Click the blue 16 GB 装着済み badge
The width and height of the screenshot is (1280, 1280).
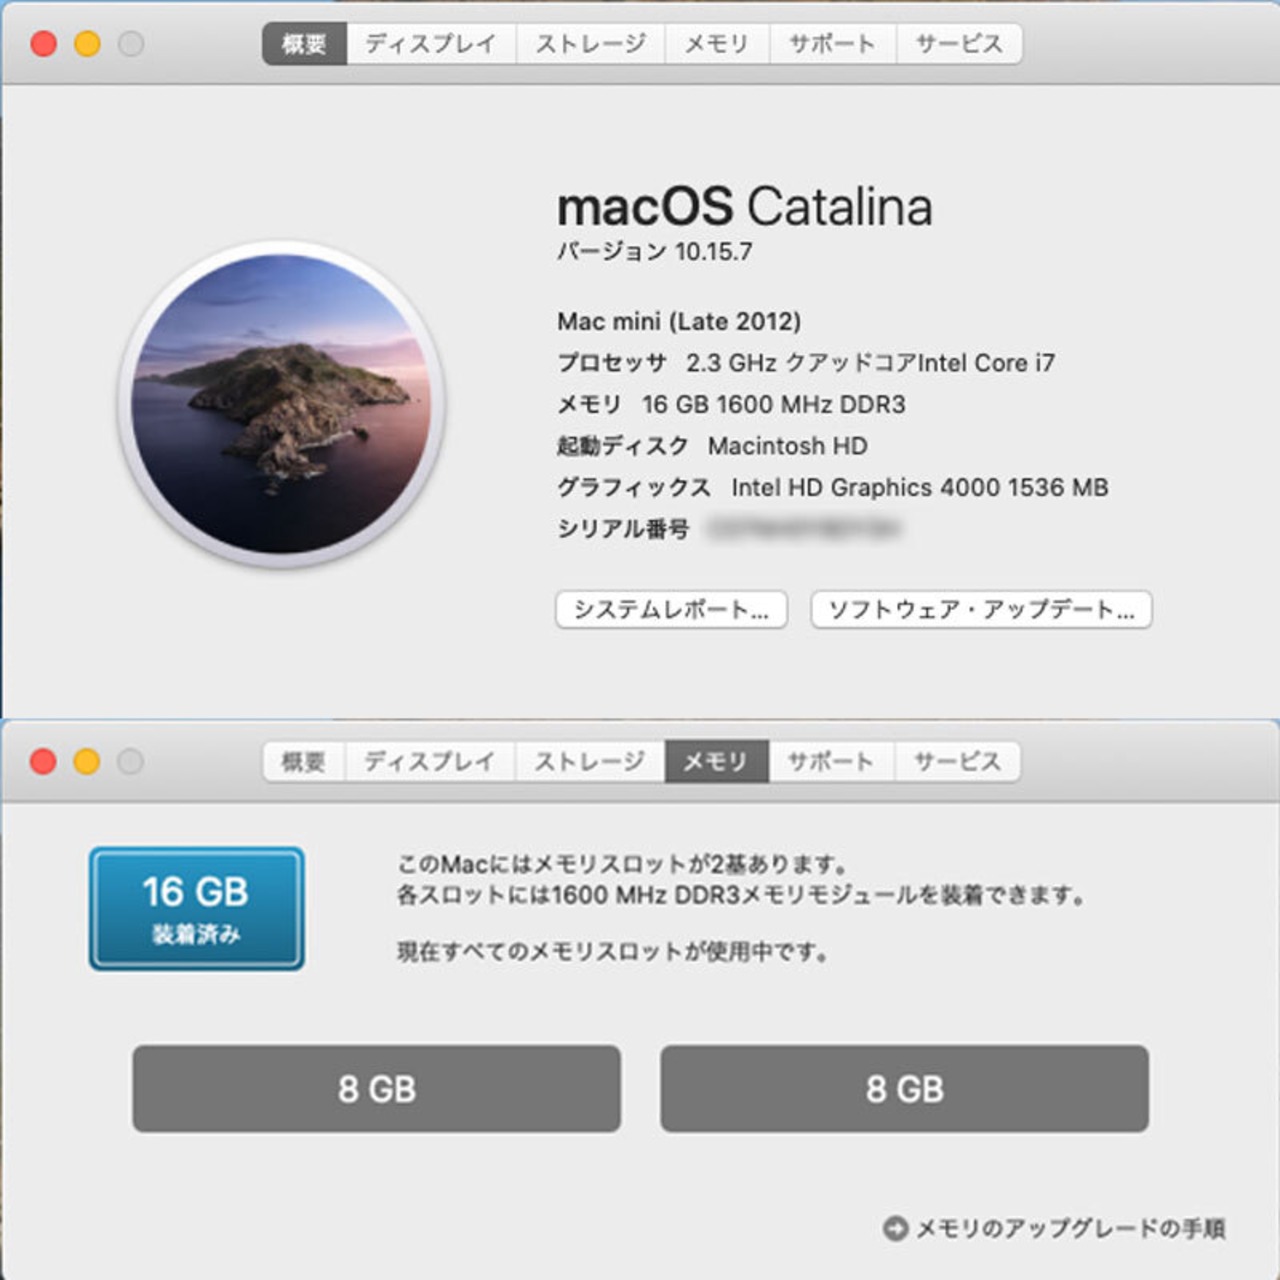point(197,908)
